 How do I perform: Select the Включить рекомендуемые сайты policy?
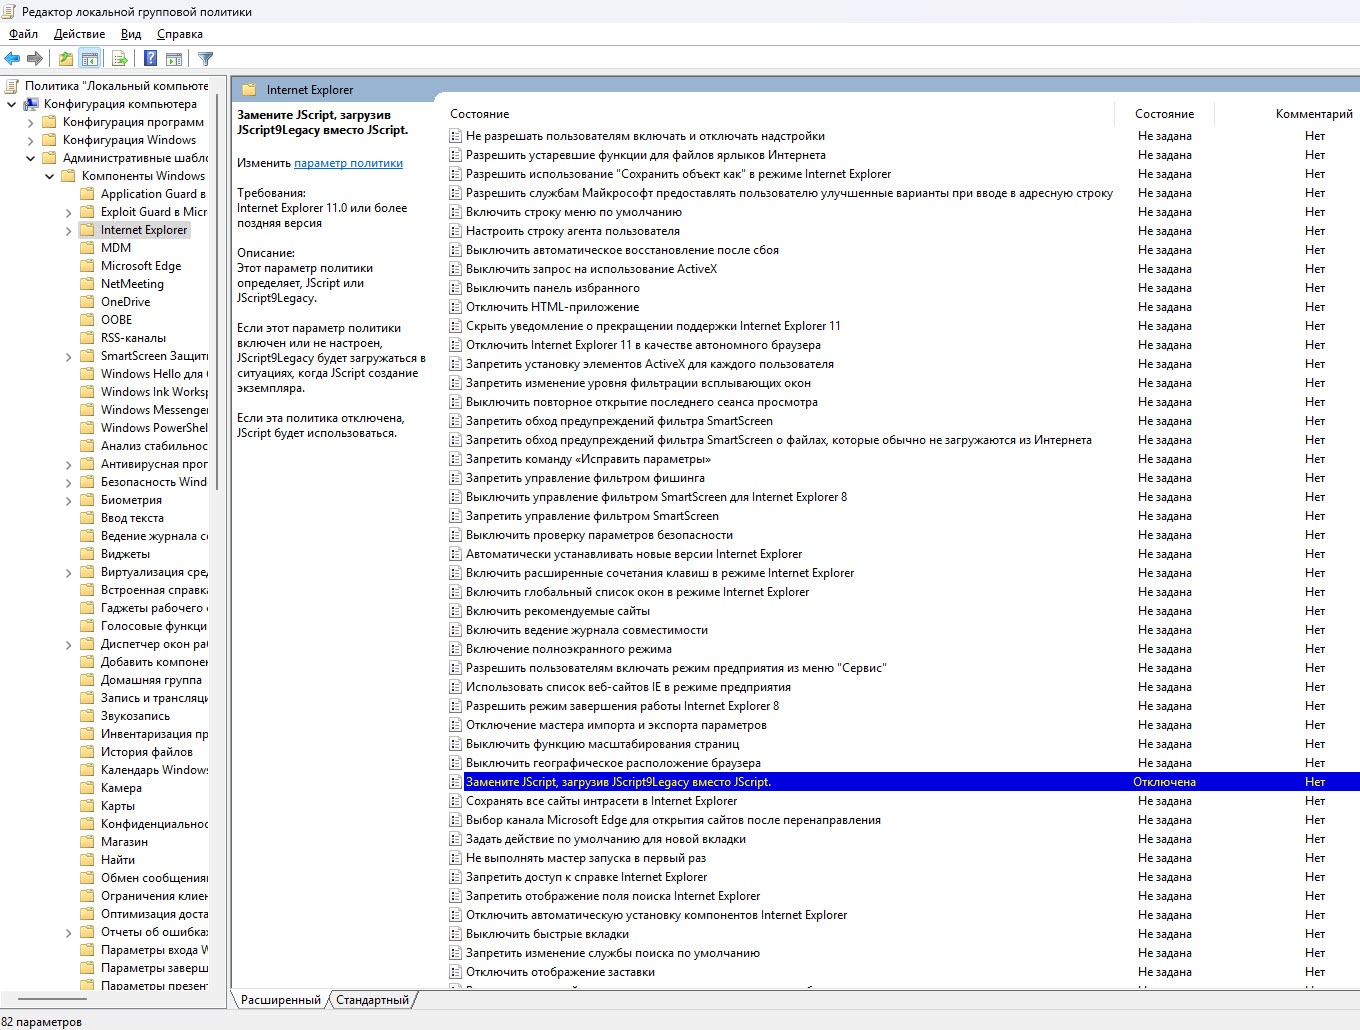point(557,611)
